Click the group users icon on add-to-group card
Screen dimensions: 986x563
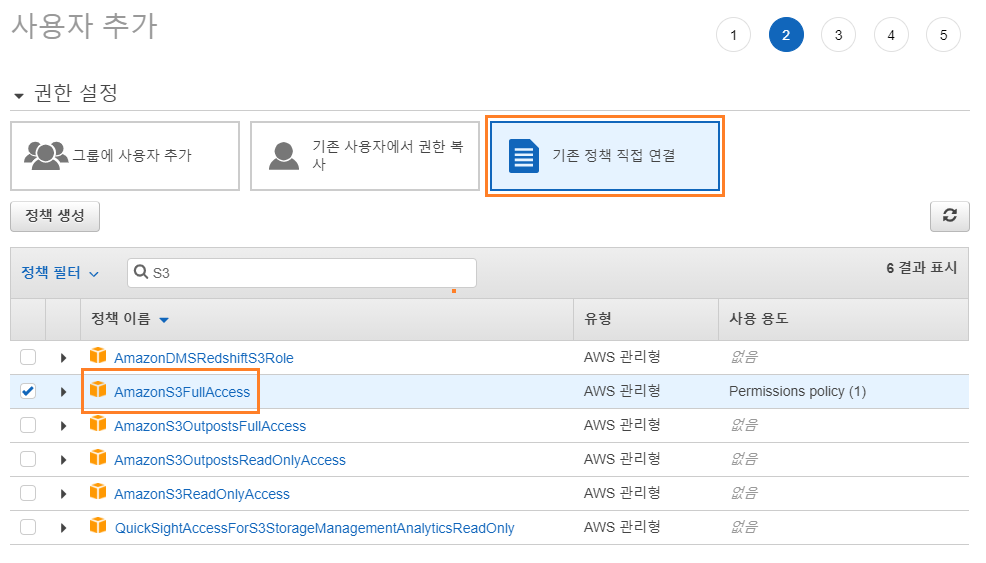(x=46, y=155)
